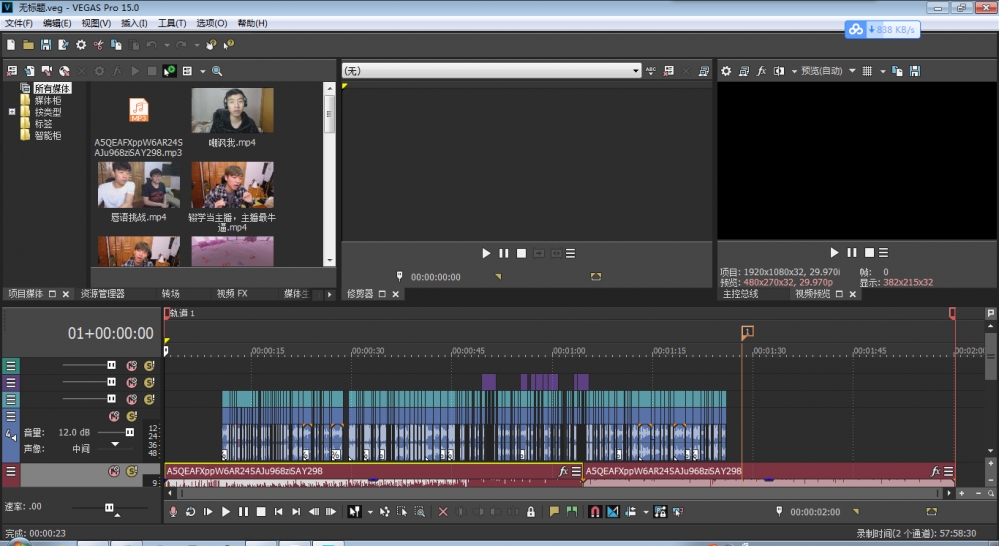
Task: Toggle the overlay grid icon in the preview
Action: click(868, 71)
